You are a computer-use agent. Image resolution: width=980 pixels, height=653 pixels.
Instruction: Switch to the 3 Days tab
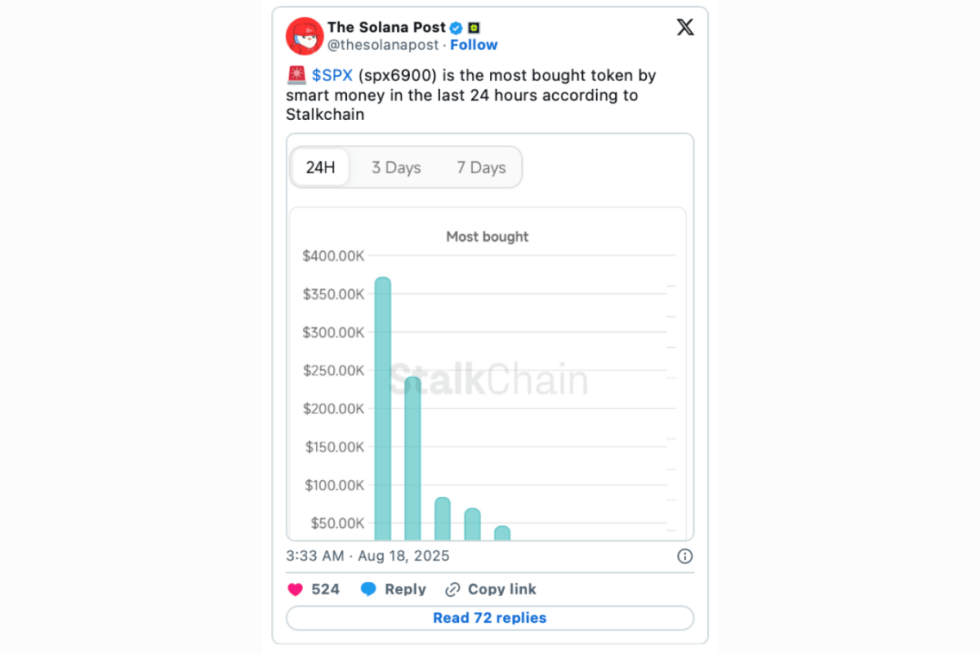pyautogui.click(x=396, y=167)
